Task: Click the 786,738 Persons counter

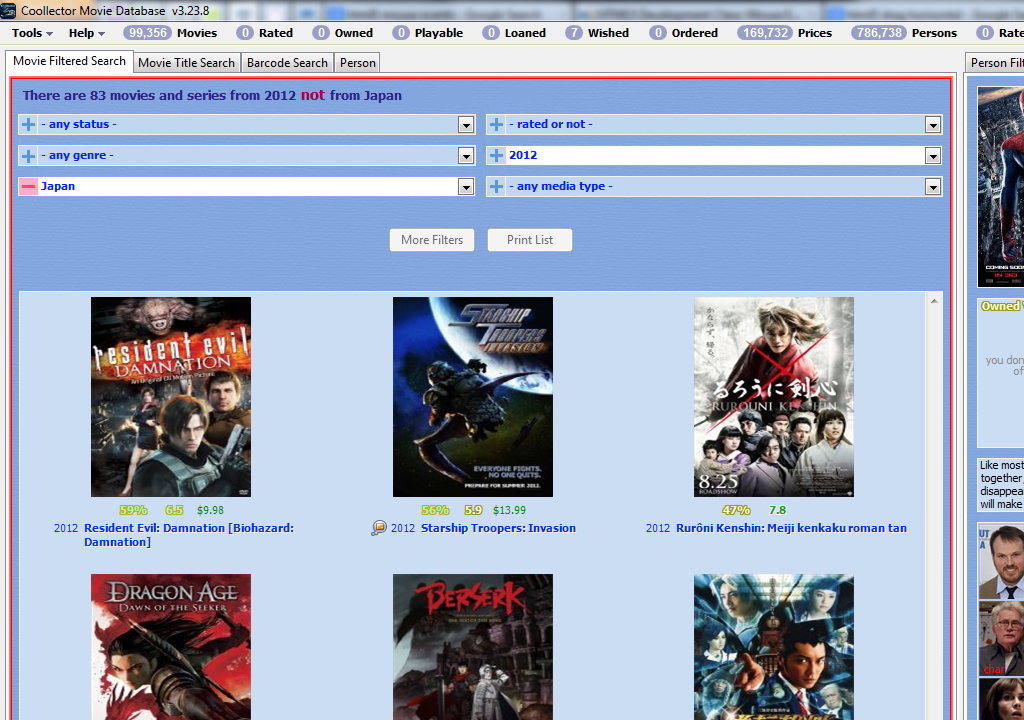Action: click(904, 33)
